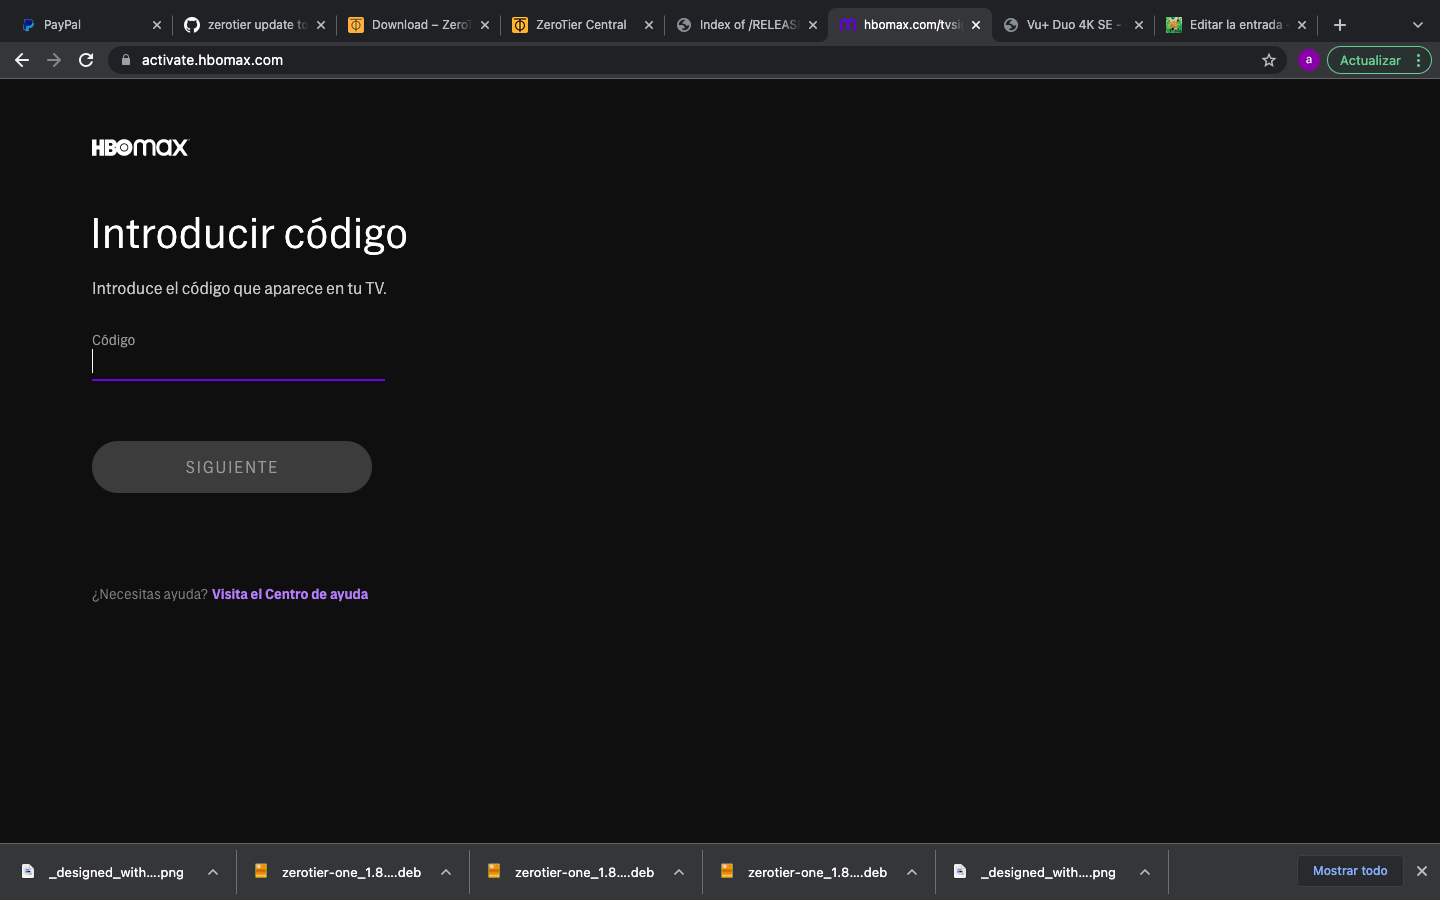Expand options for first _designed_with png download
This screenshot has width=1440, height=900.
213,872
